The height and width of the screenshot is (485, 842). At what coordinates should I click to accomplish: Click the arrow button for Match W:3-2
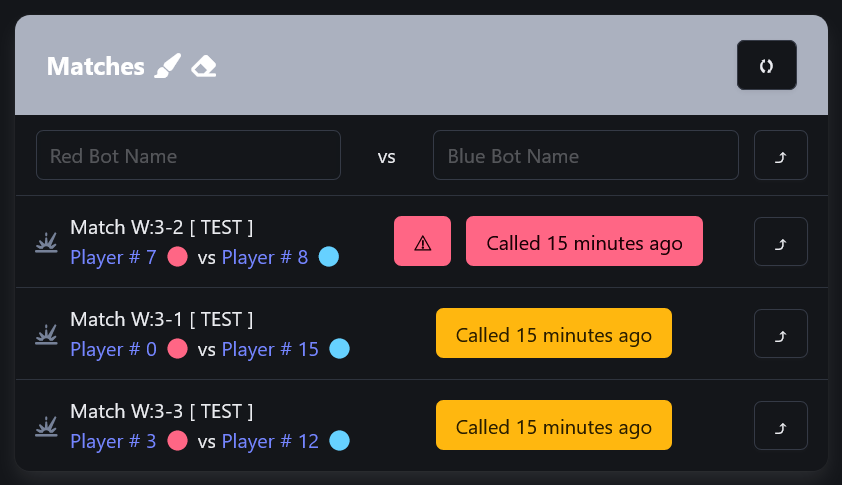[x=780, y=242]
